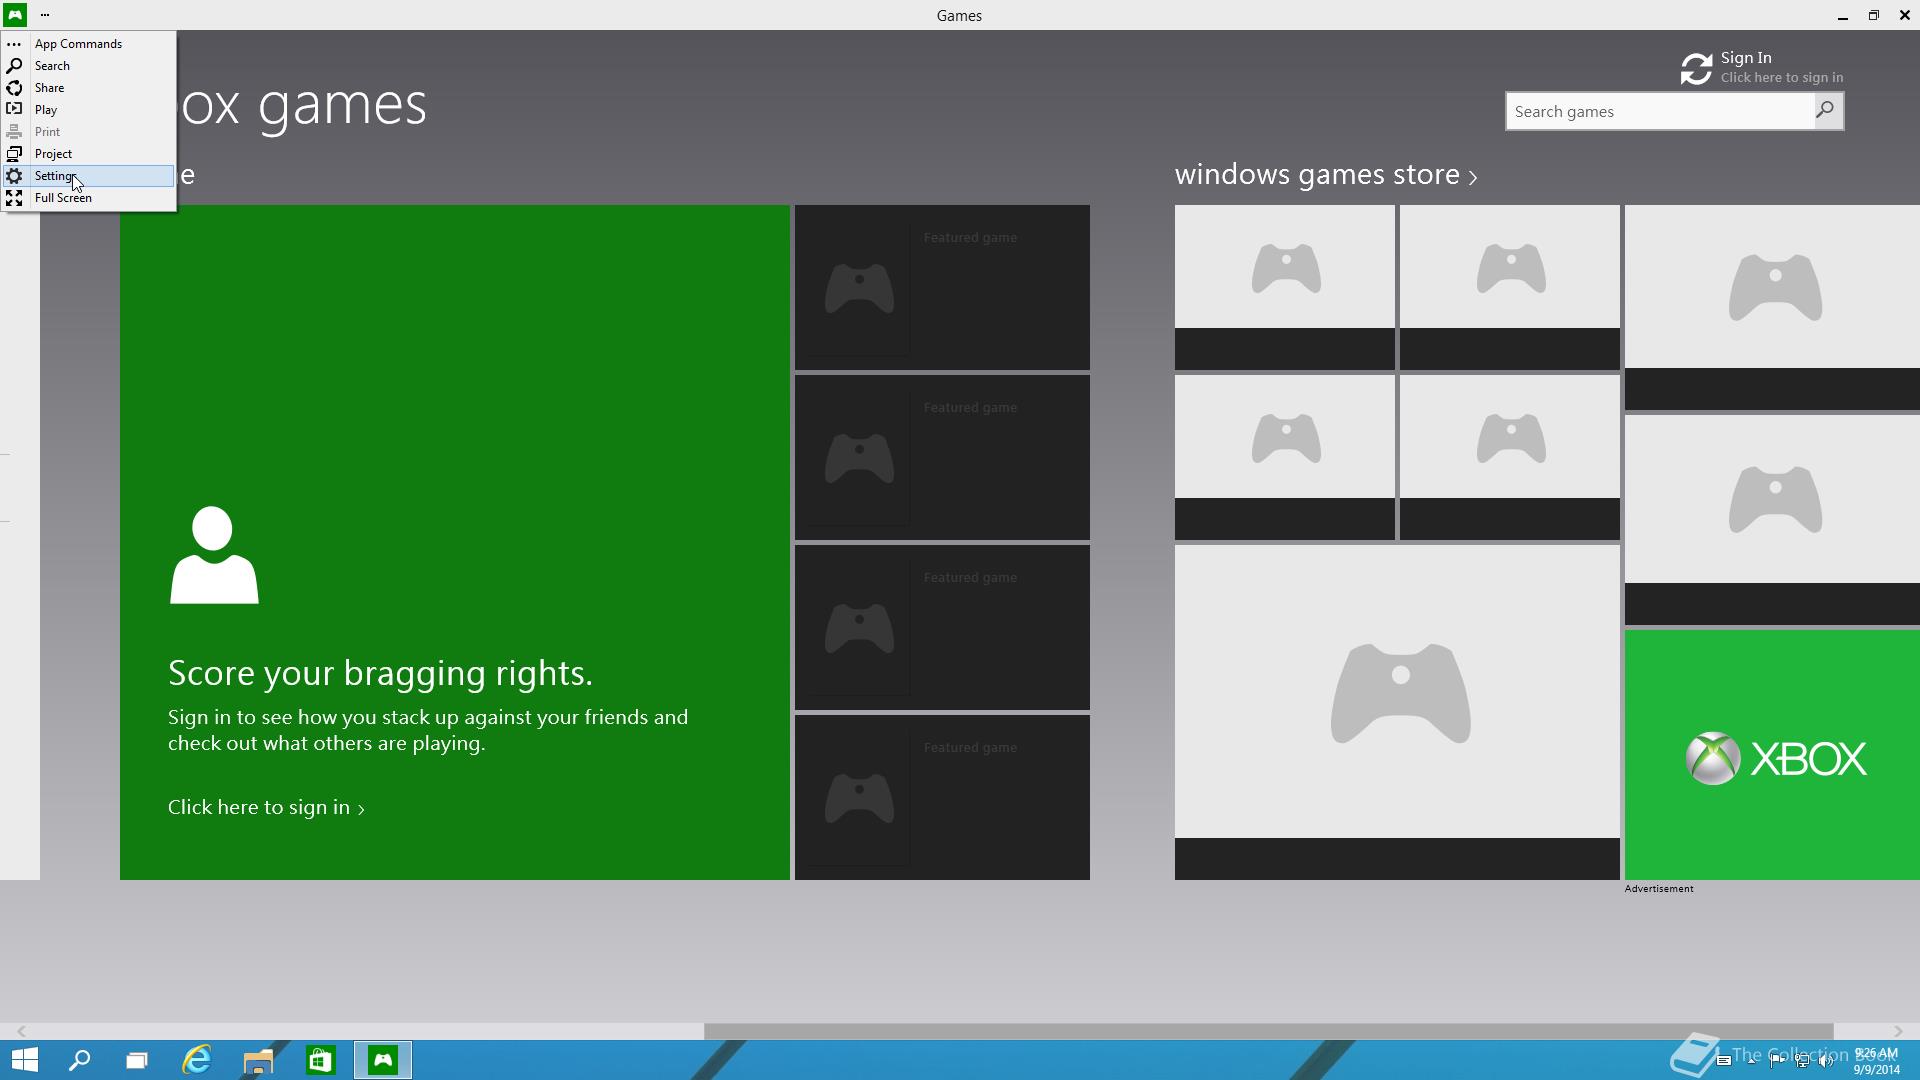Click the Sign In refresh icon
This screenshot has height=1080, width=1920.
(x=1696, y=69)
